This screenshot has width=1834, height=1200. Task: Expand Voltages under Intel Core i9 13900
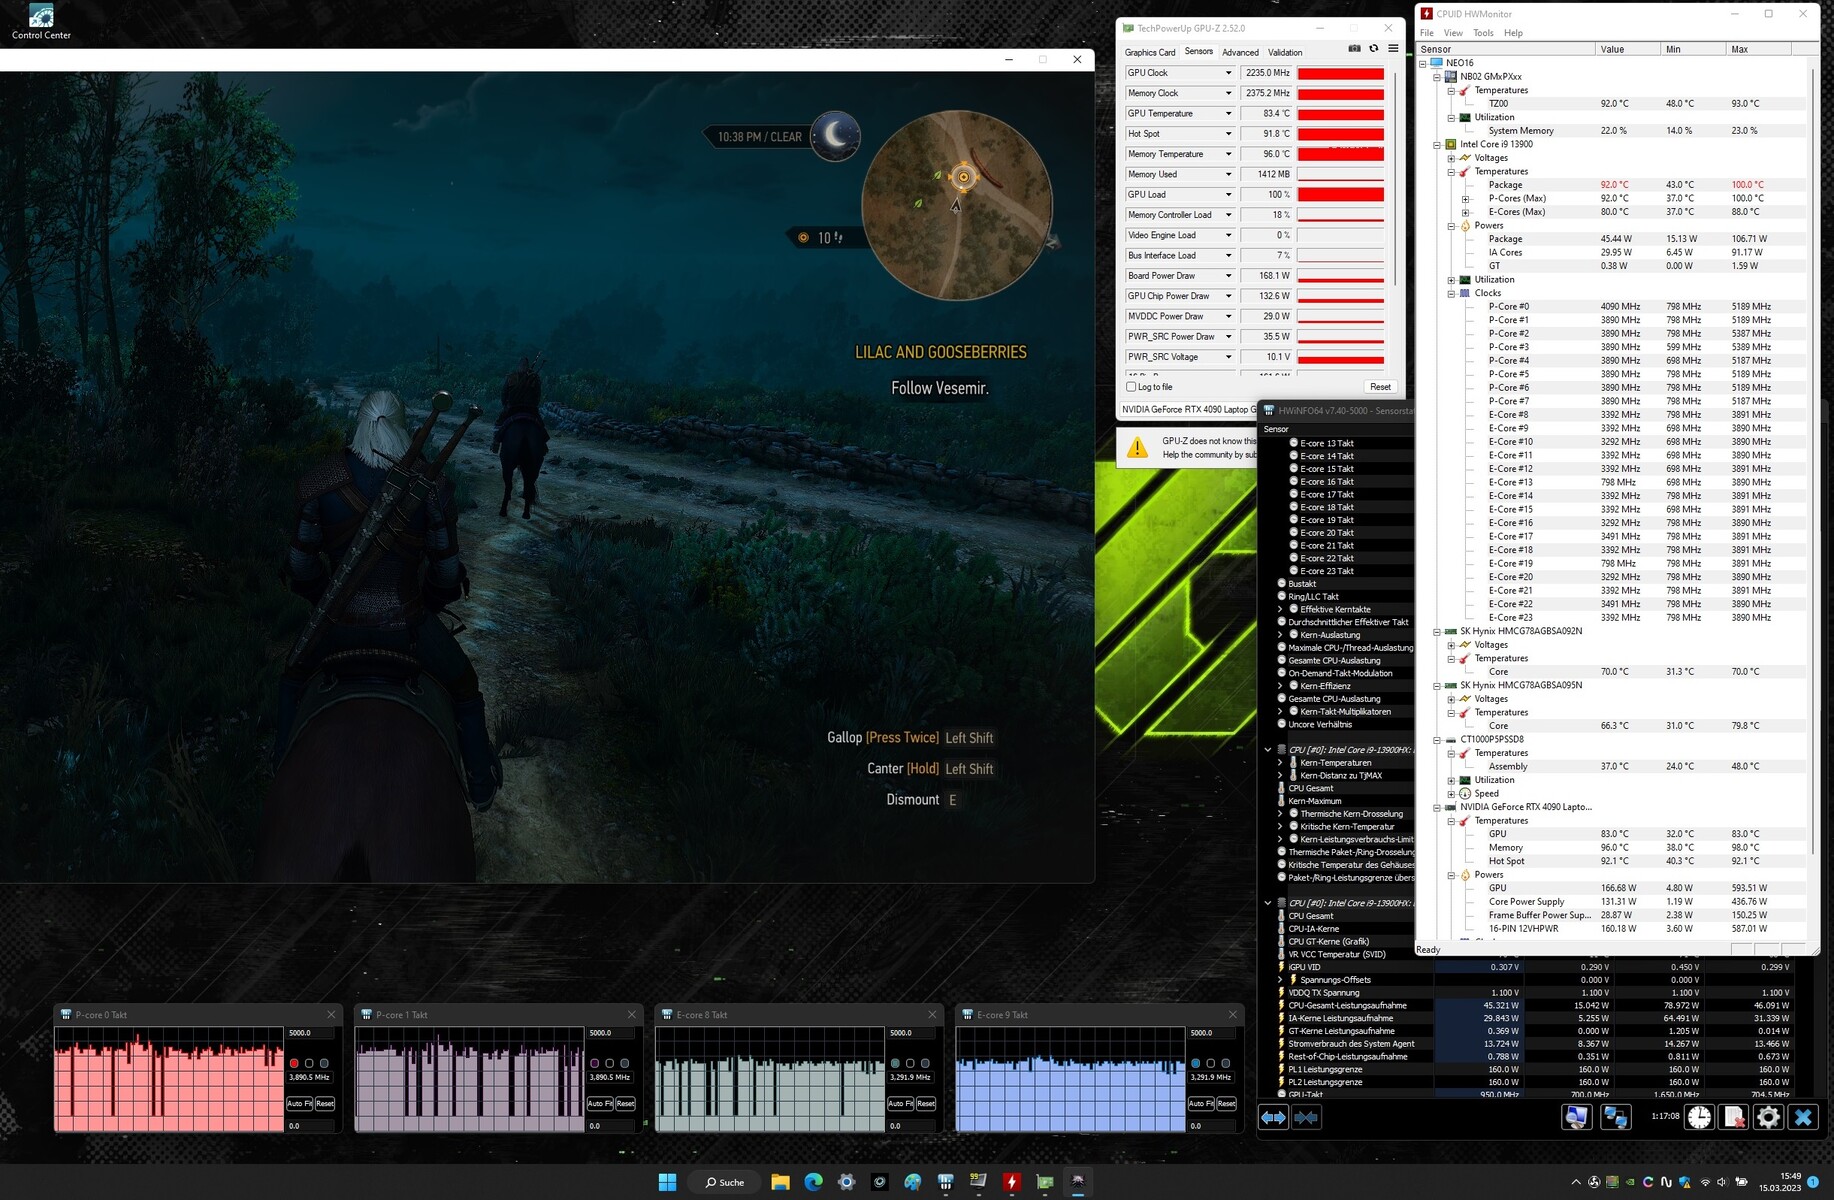(1451, 158)
